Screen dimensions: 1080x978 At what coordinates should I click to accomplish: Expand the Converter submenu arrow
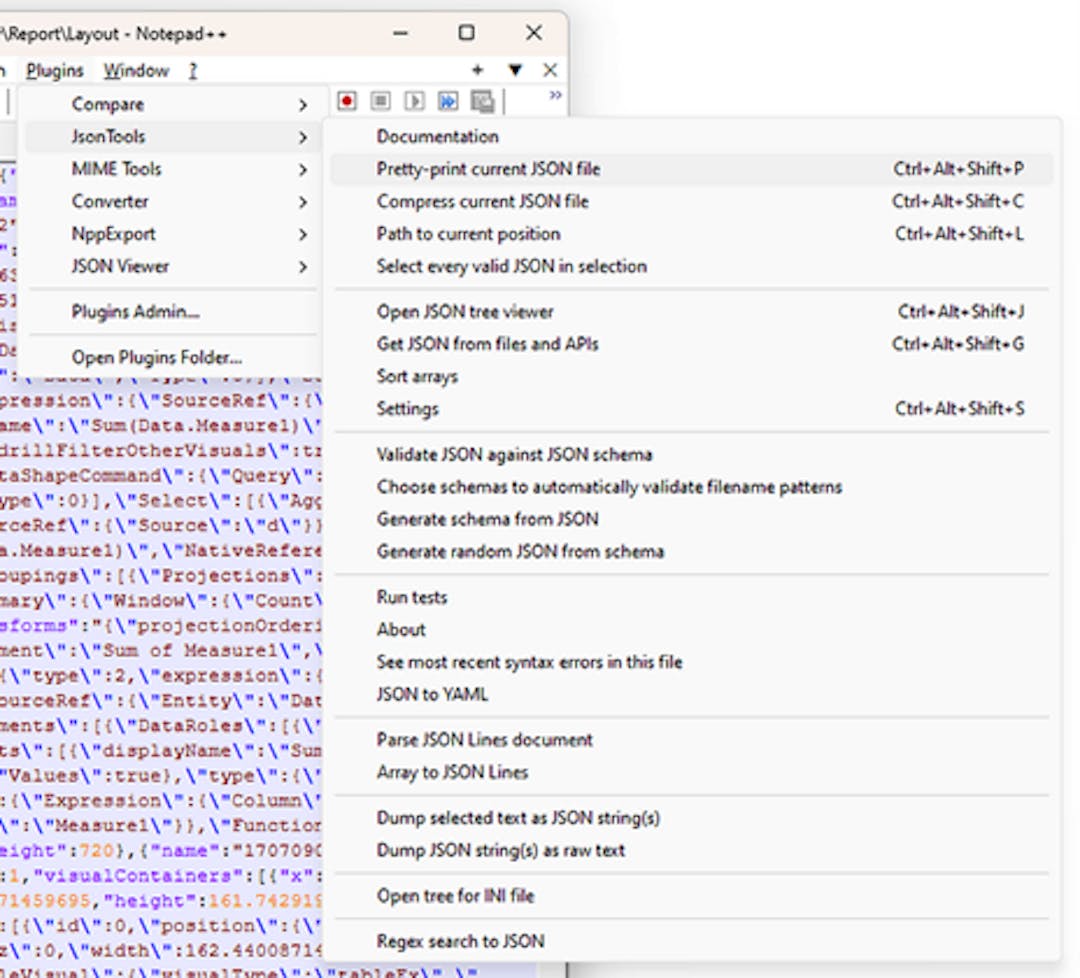click(303, 202)
